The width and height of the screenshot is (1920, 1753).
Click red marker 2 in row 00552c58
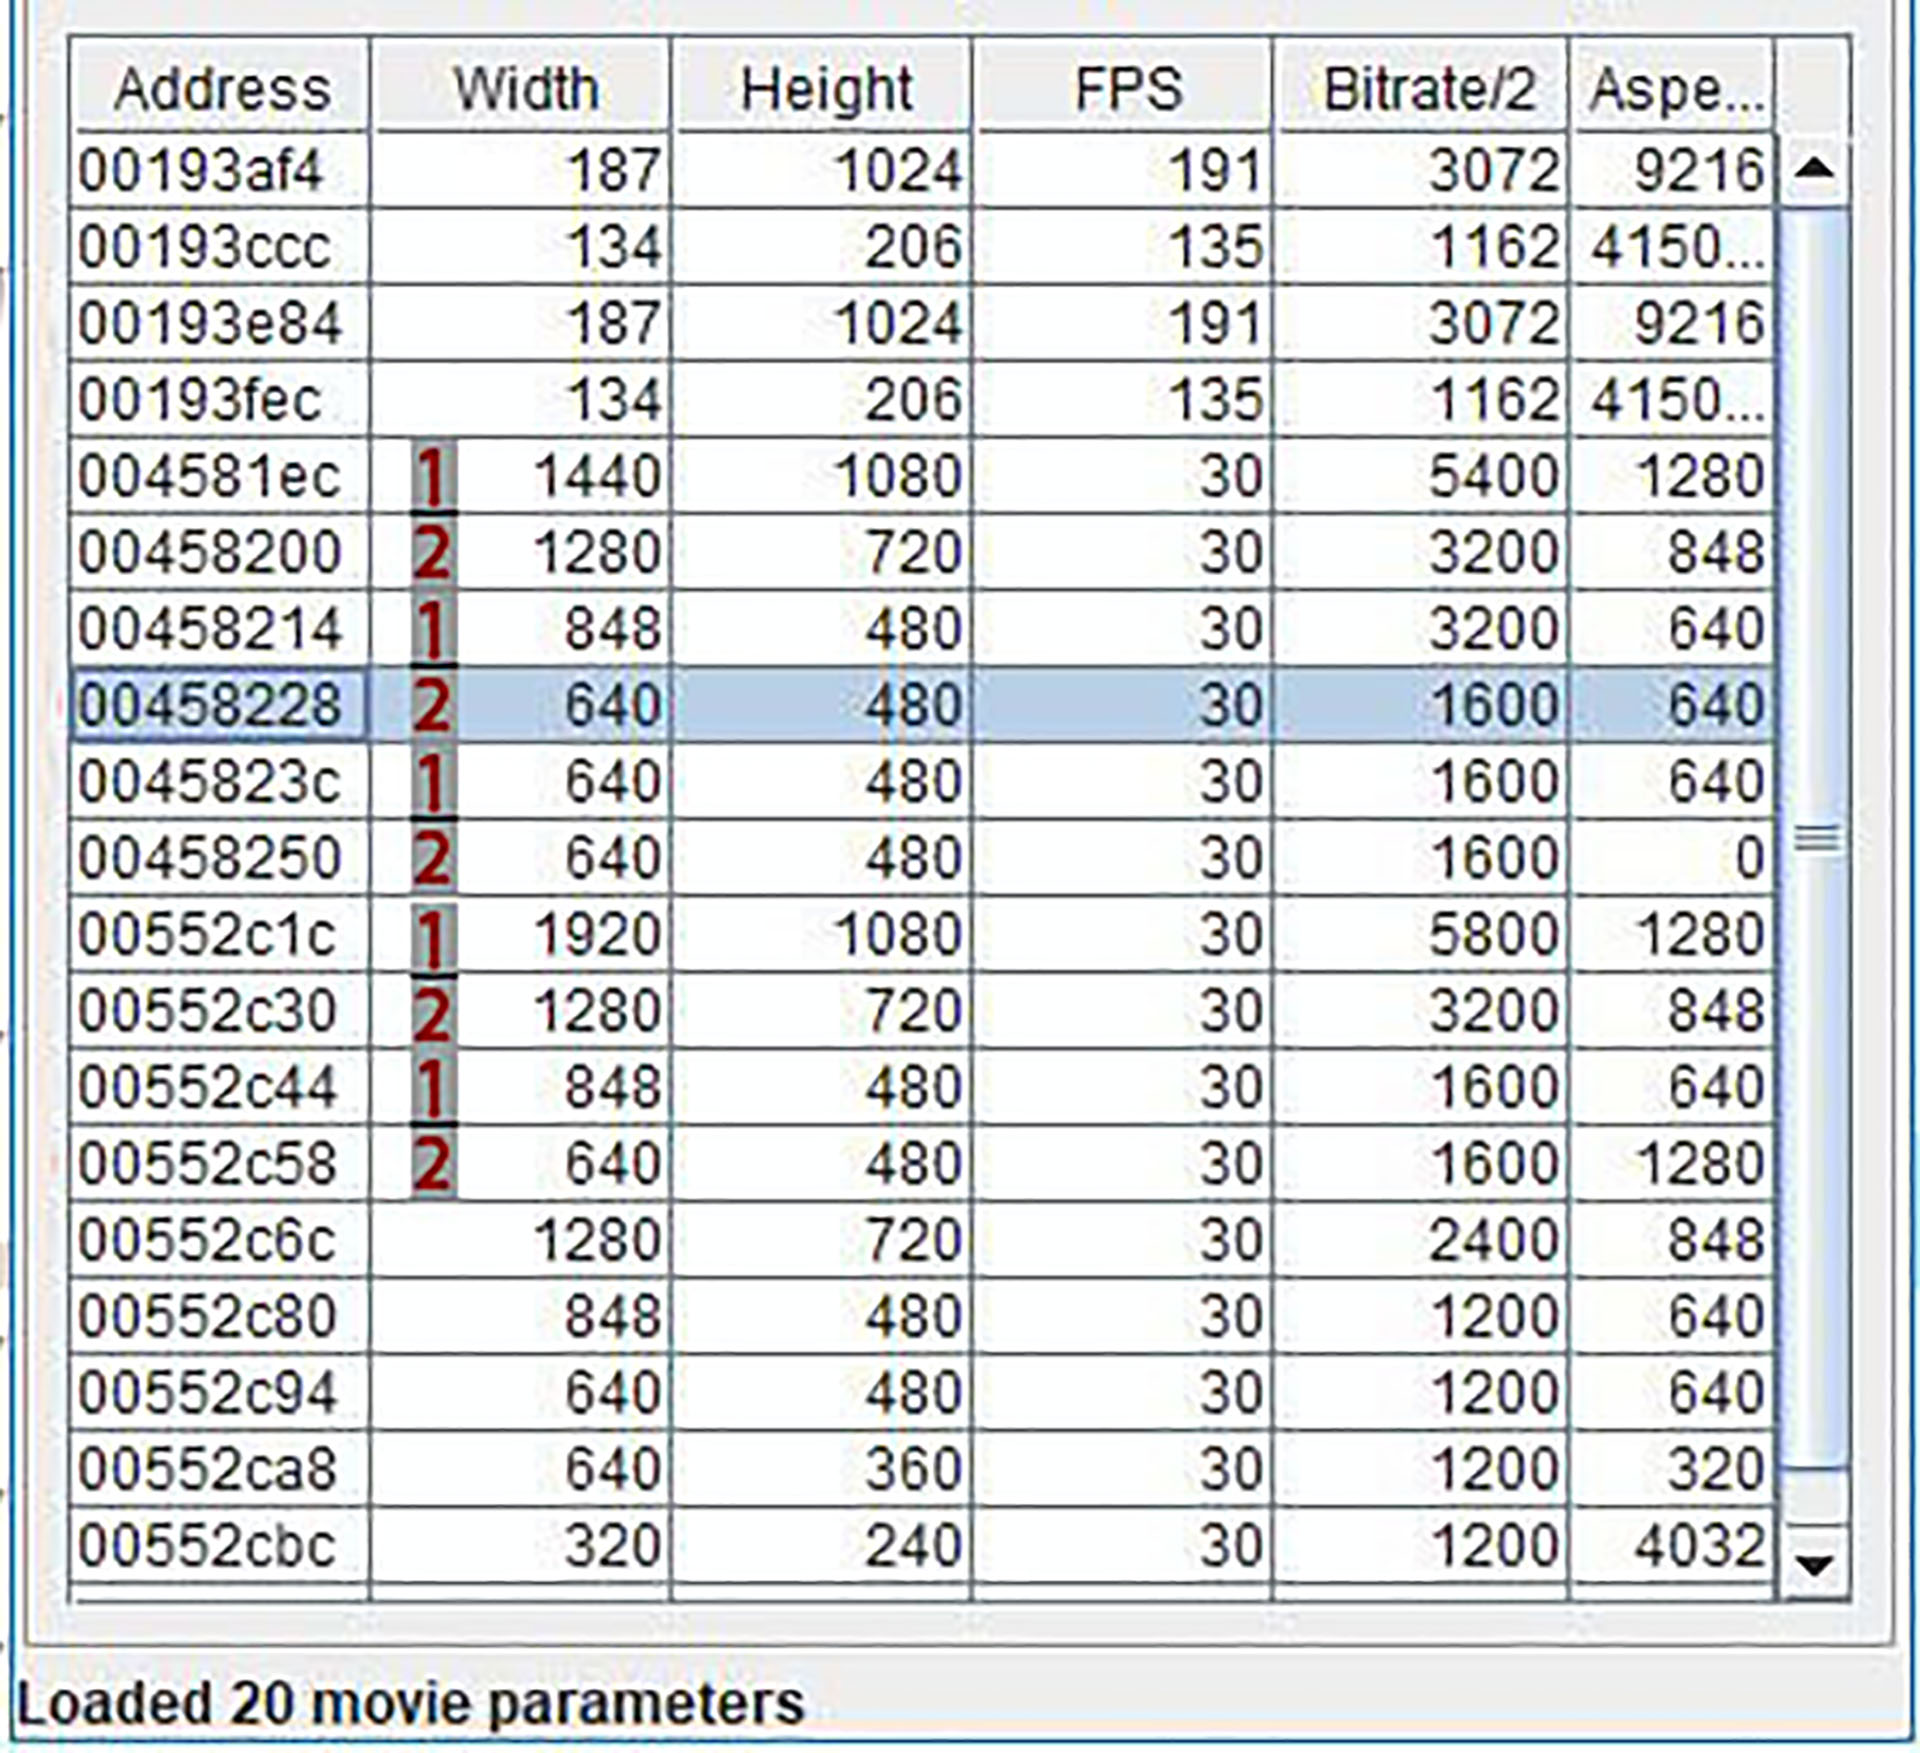432,1164
